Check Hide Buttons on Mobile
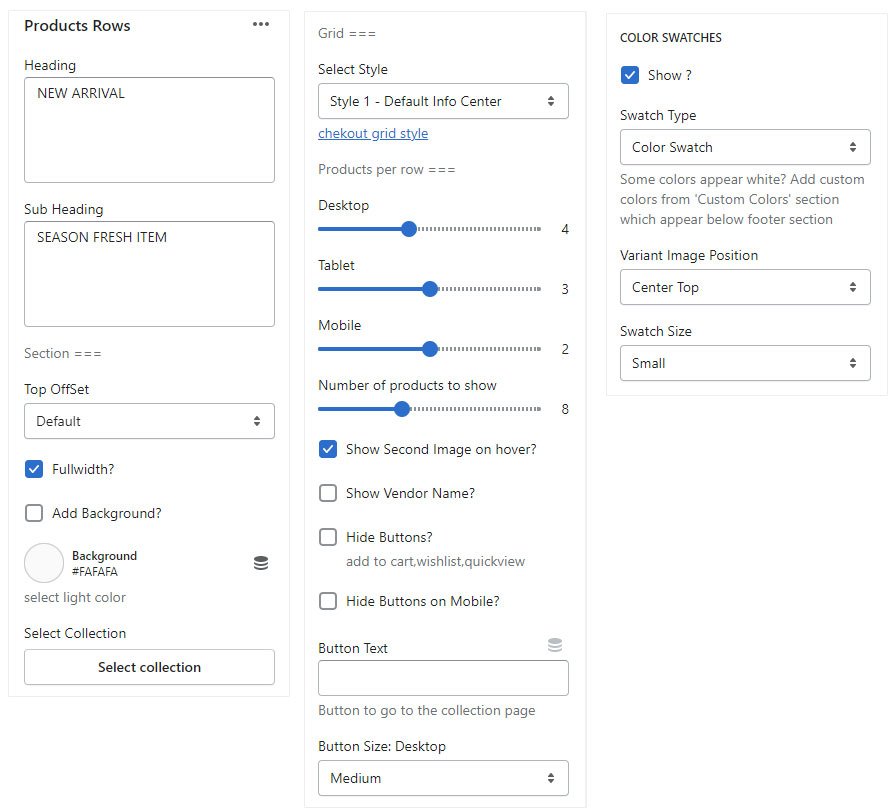 point(328,601)
